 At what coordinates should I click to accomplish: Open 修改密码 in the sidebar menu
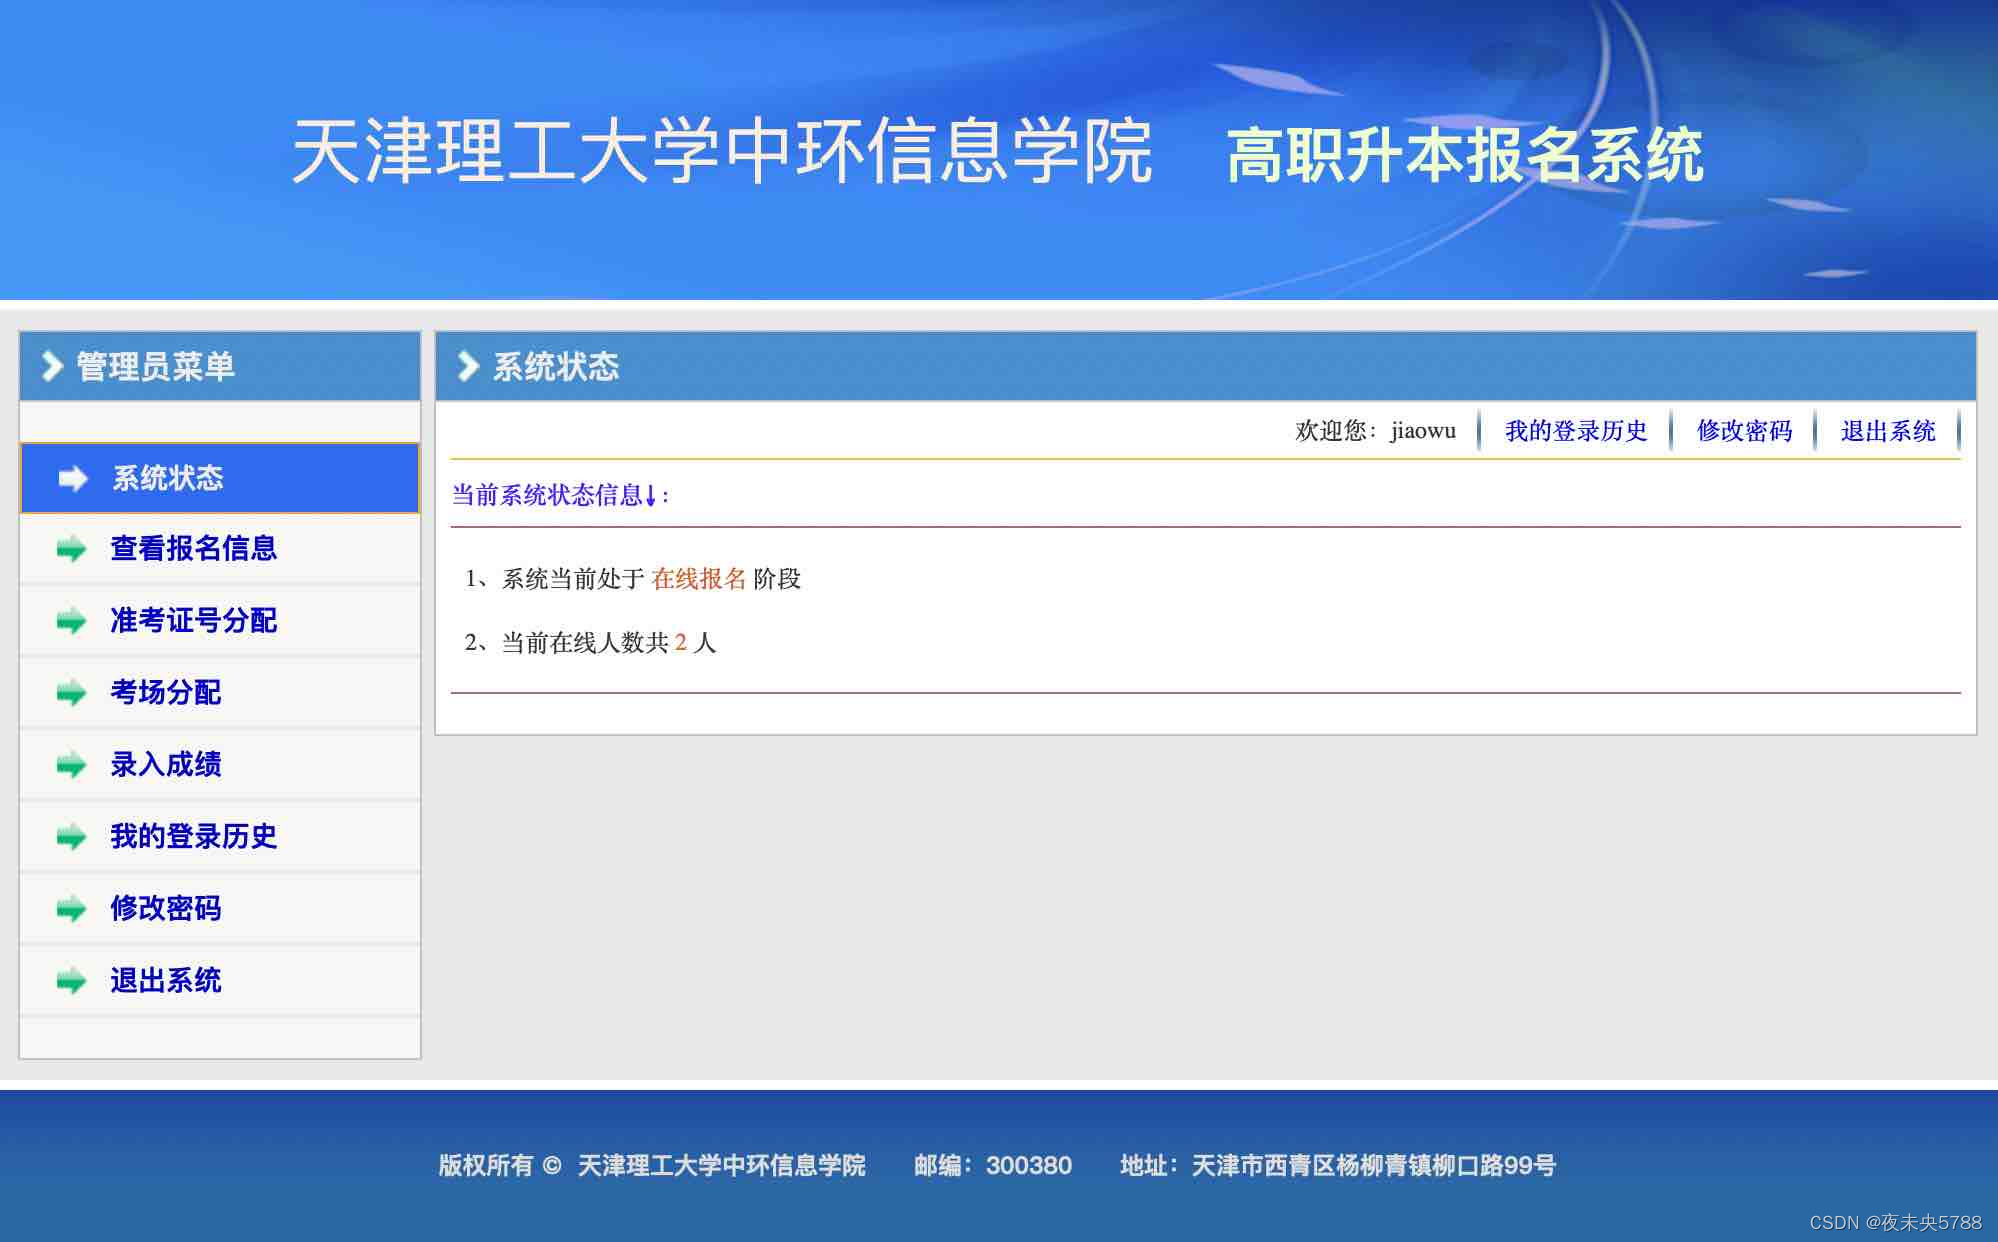pos(220,909)
